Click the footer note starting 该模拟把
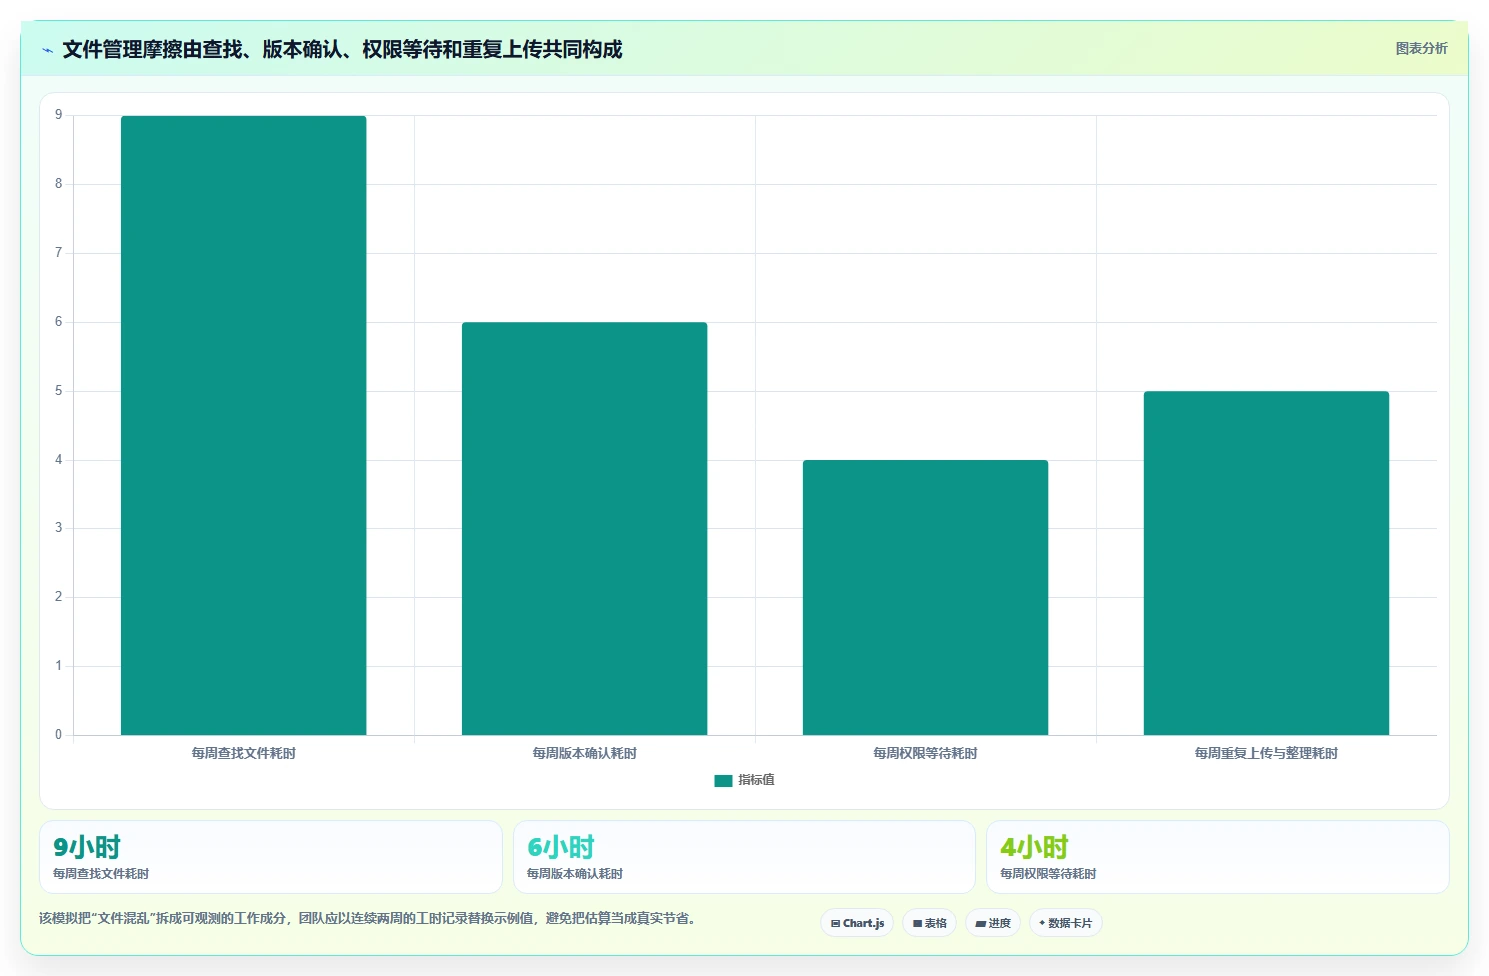This screenshot has height=976, width=1489. click(x=367, y=918)
